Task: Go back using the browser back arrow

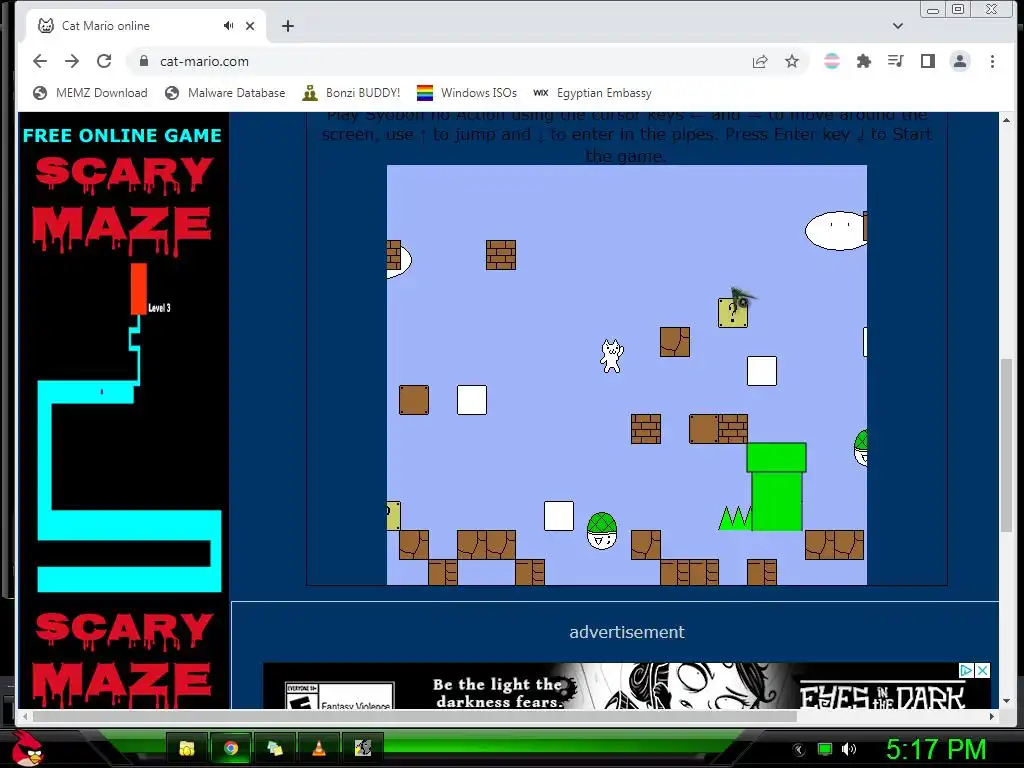Action: click(40, 61)
